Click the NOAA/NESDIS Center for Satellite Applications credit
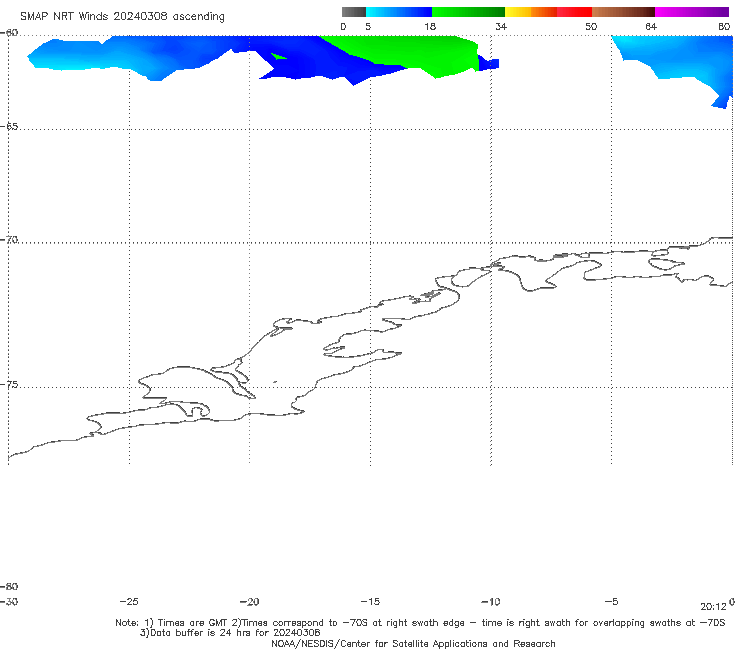740x650 pixels. tap(413, 643)
